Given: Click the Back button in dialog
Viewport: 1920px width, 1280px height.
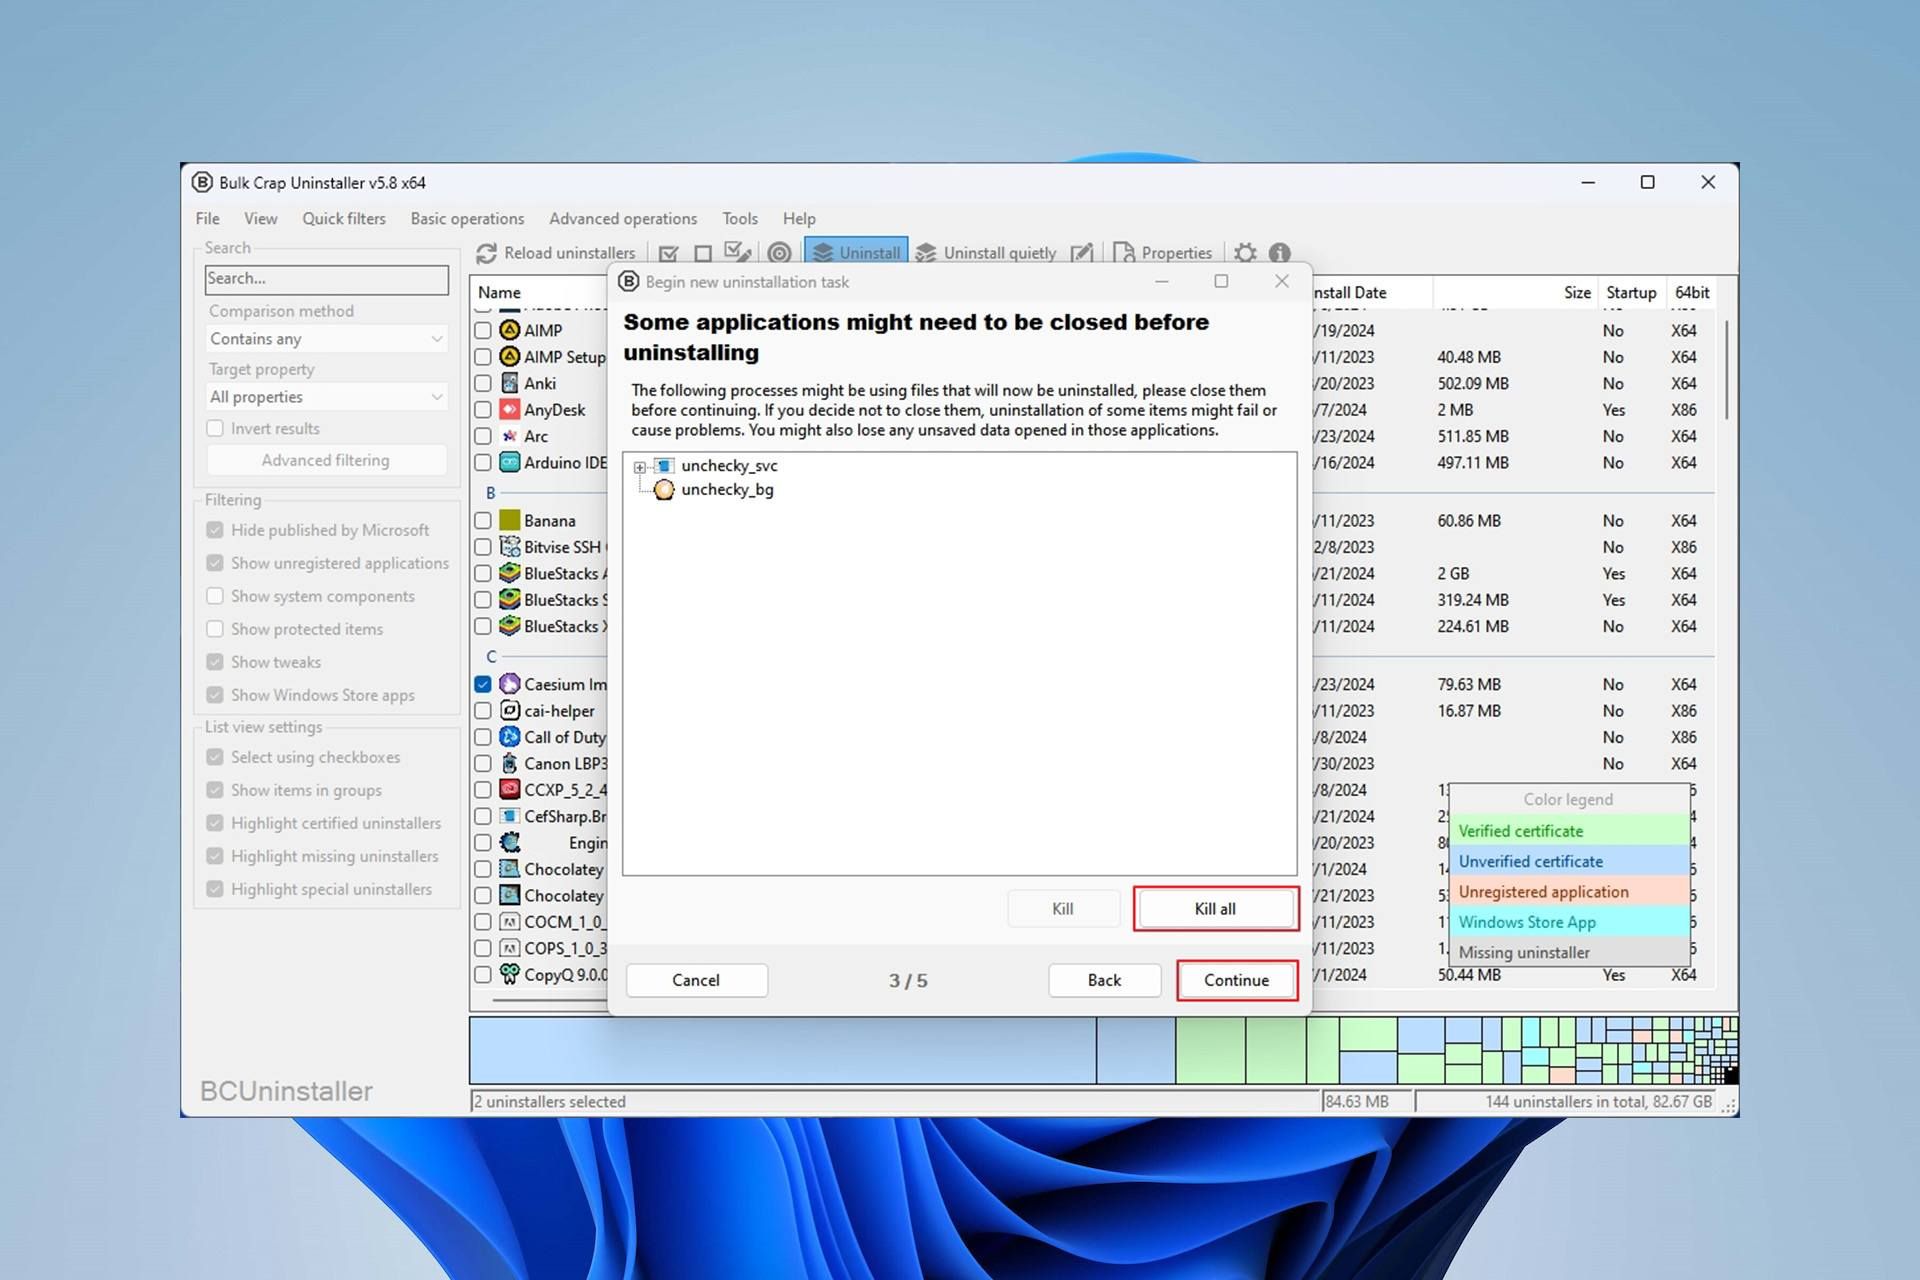Looking at the screenshot, I should coord(1104,980).
